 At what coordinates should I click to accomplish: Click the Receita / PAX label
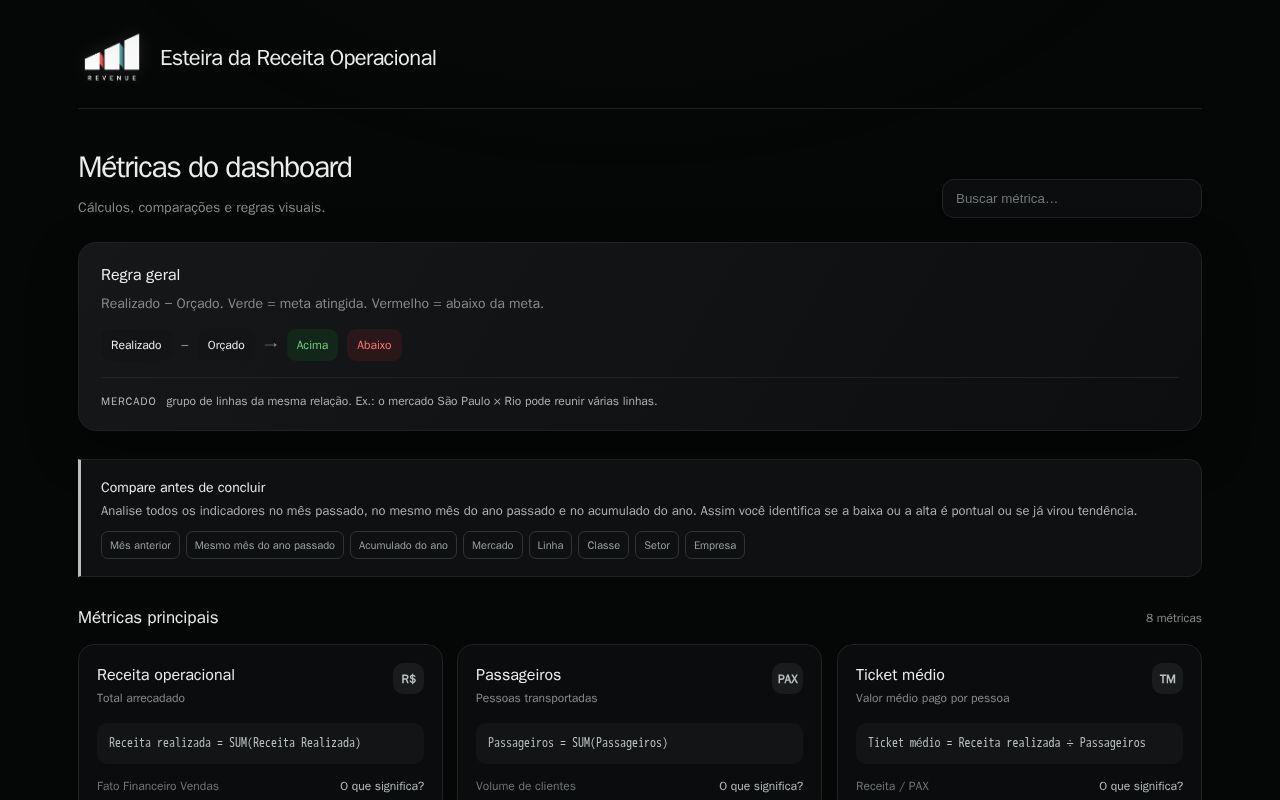892,786
